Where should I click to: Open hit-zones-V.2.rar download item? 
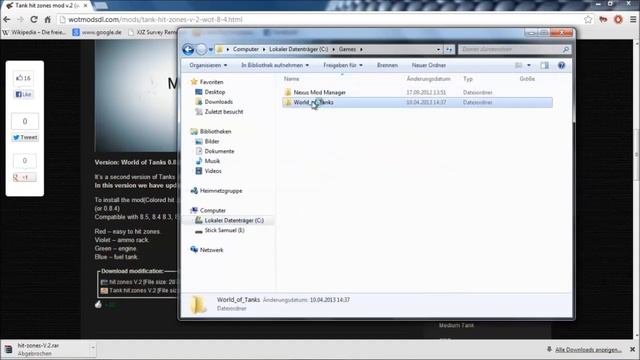pyautogui.click(x=45, y=349)
